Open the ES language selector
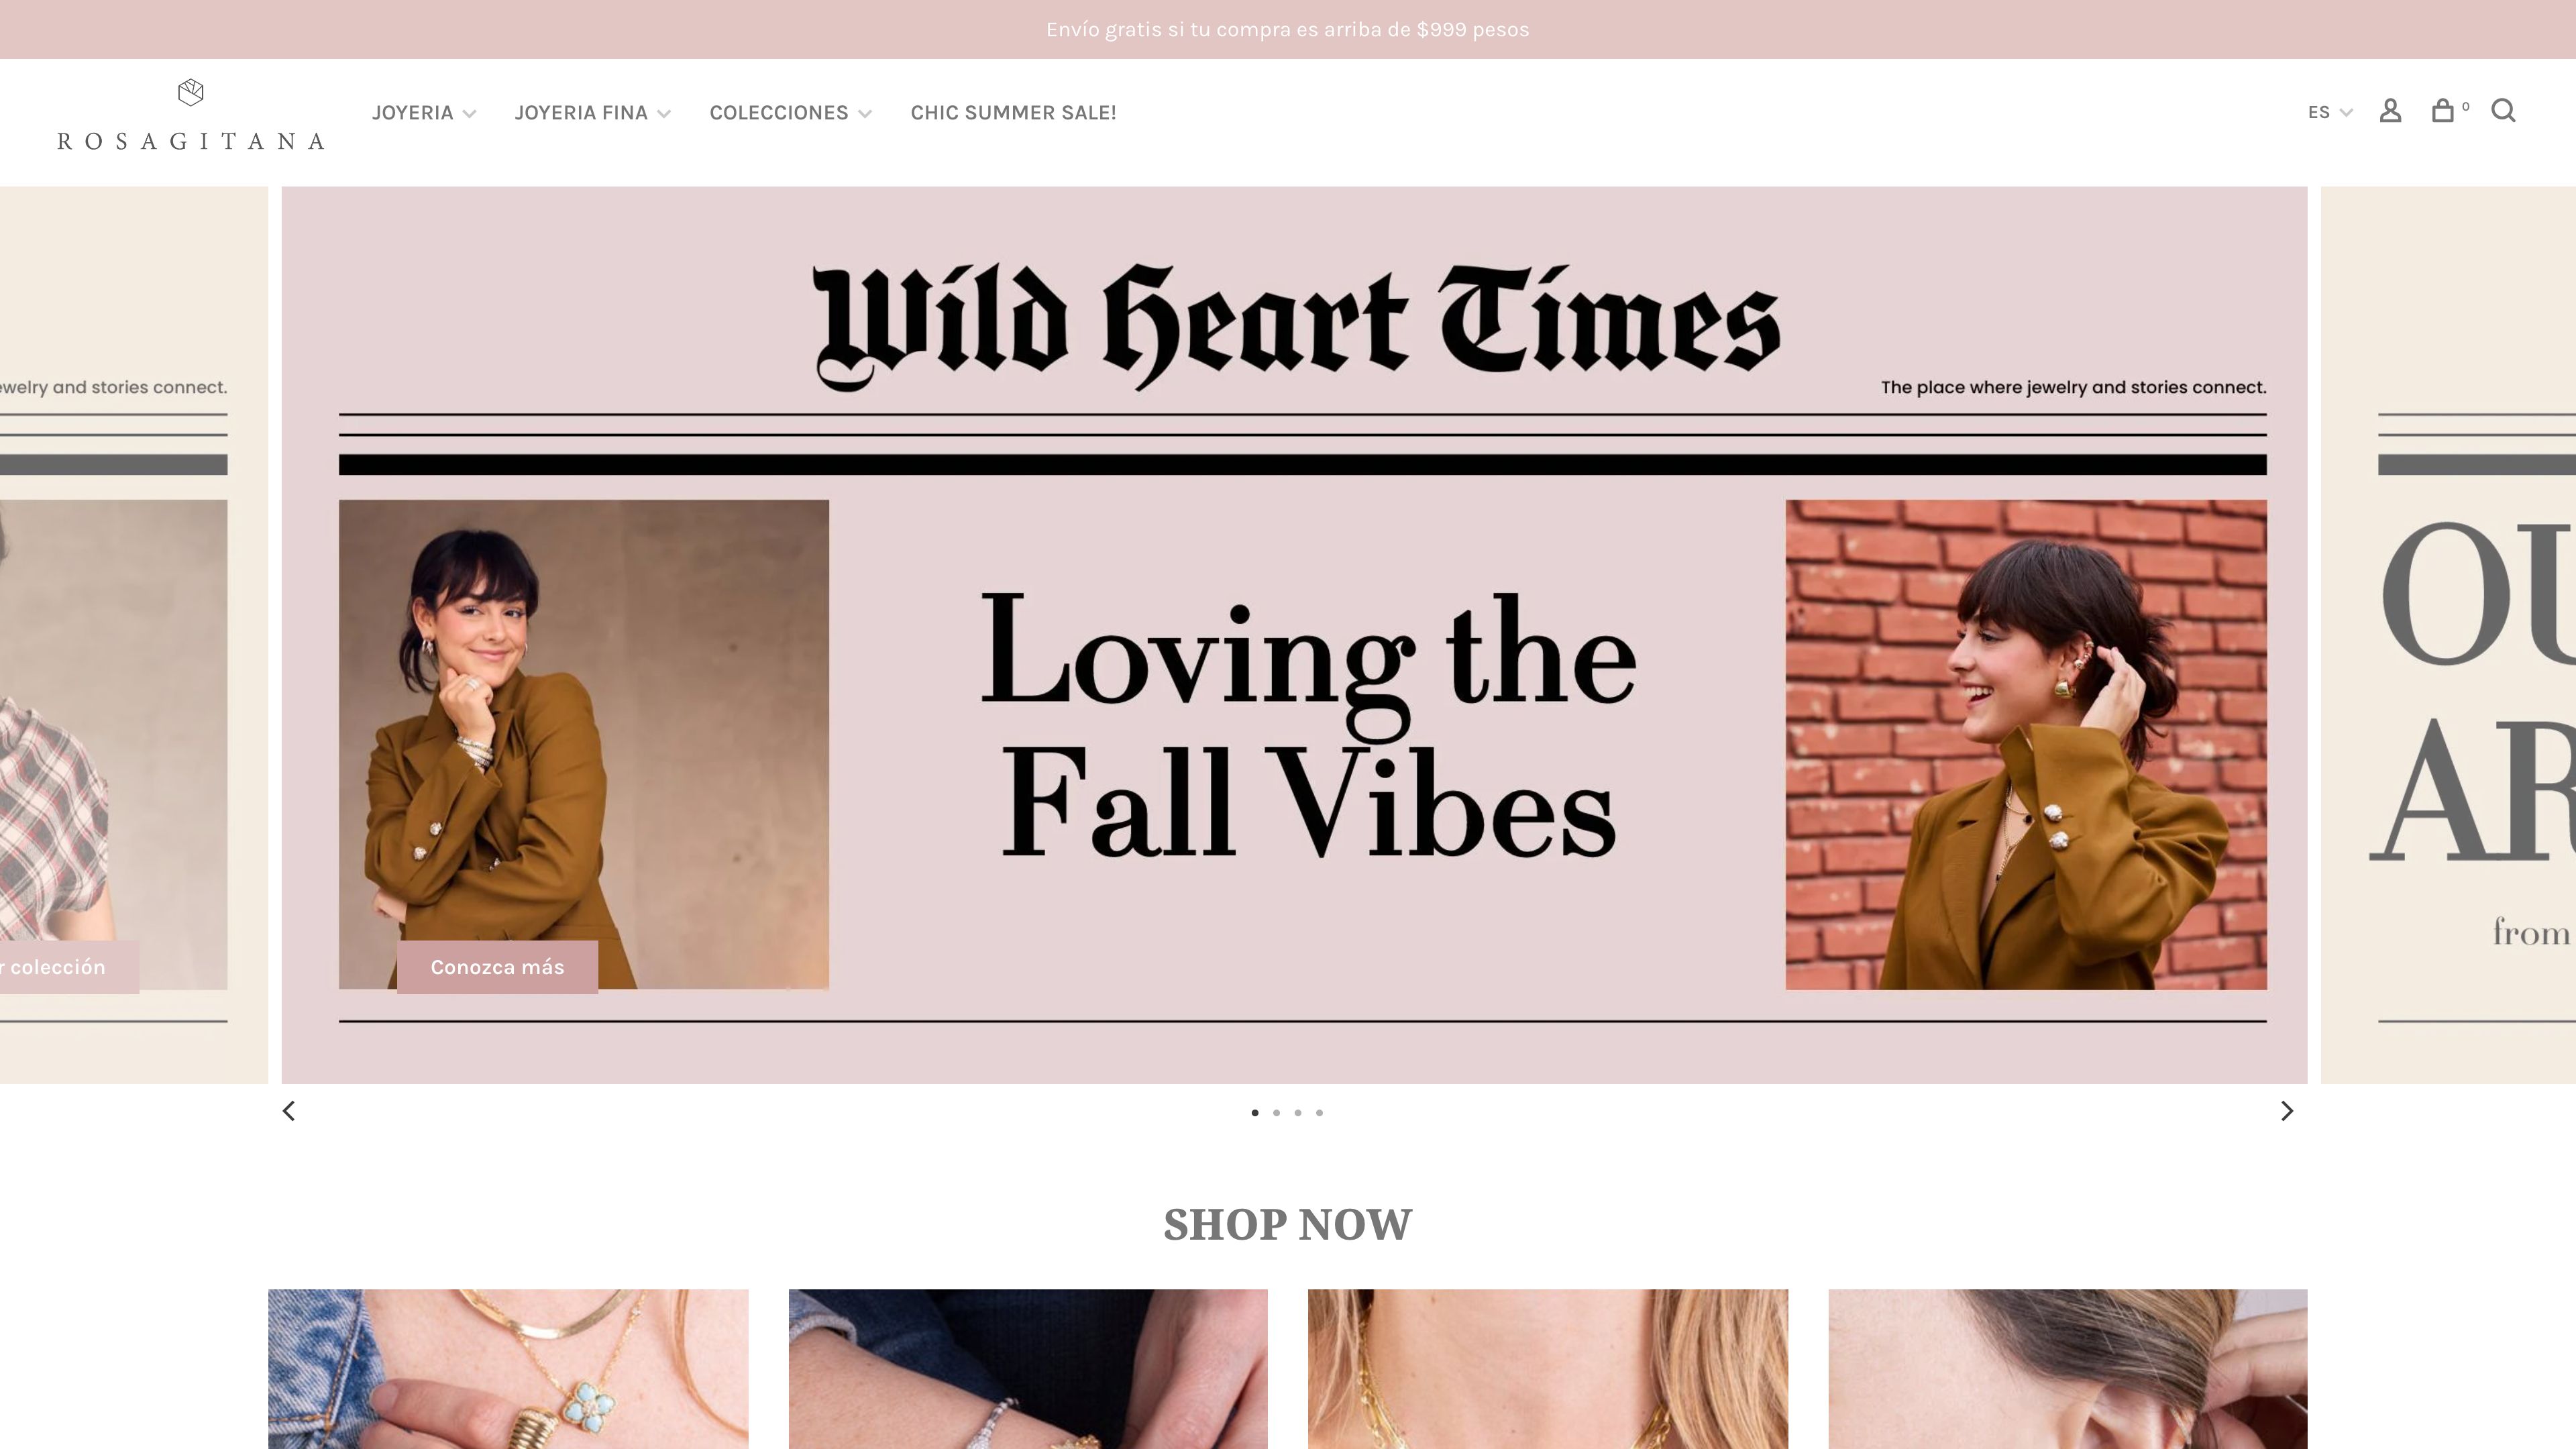Image resolution: width=2576 pixels, height=1449 pixels. click(2330, 112)
